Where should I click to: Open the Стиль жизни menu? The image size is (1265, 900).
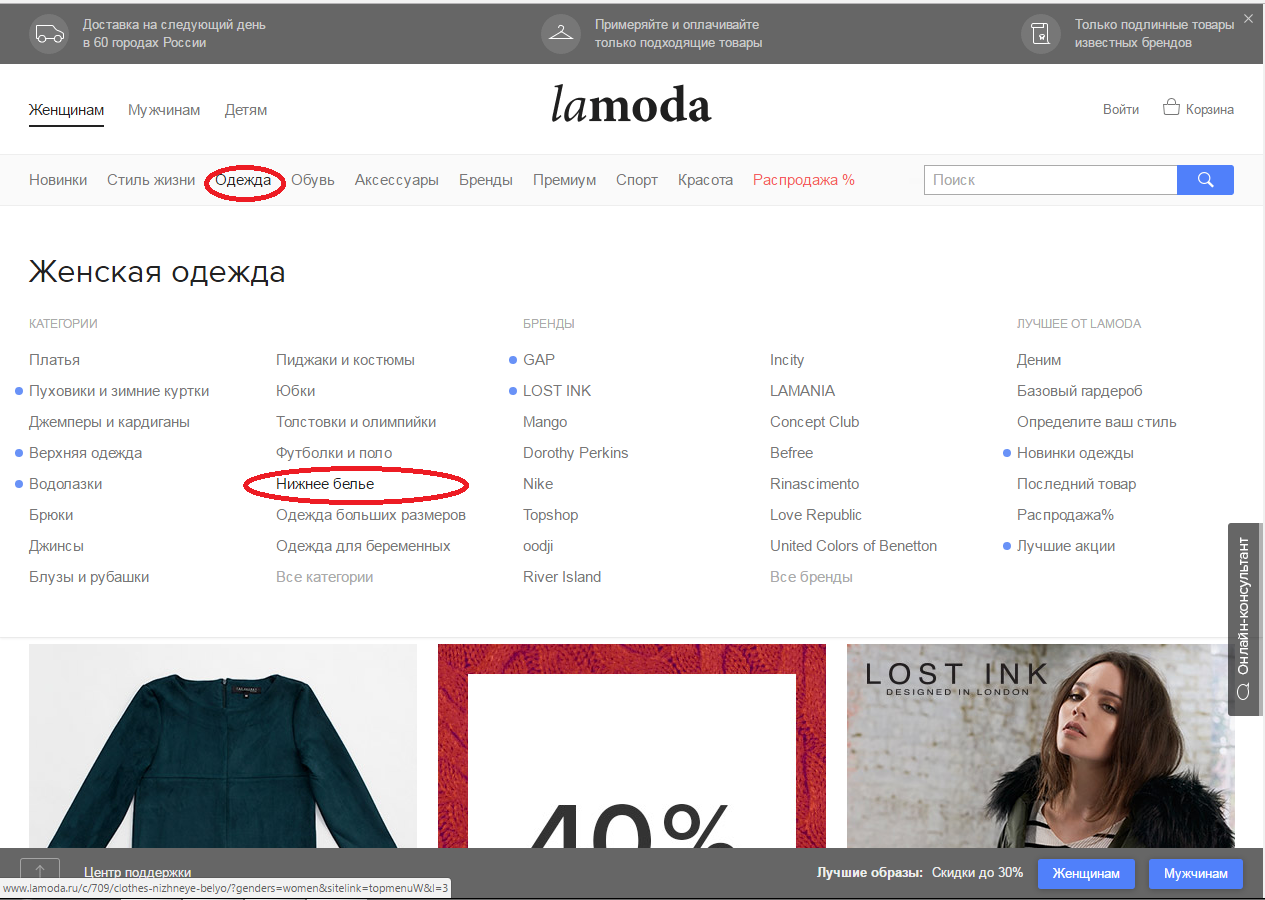click(x=151, y=180)
